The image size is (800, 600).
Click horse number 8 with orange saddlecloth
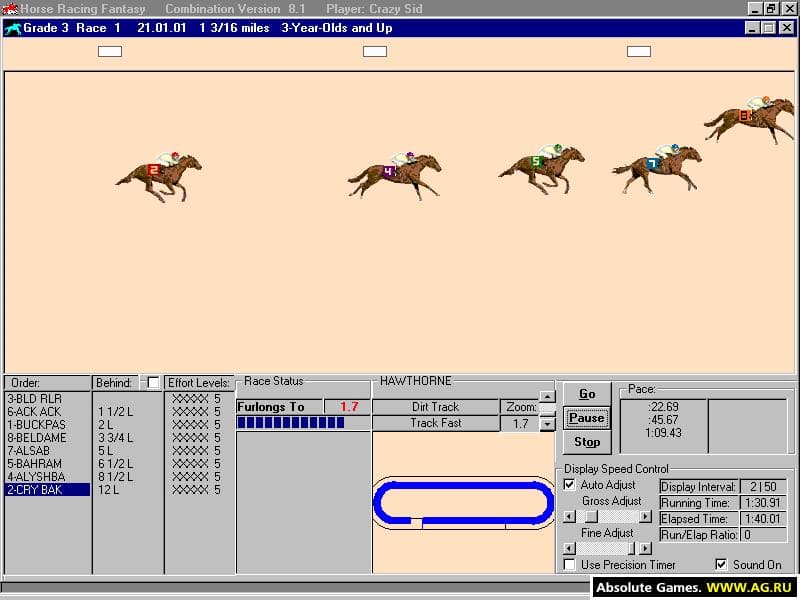pos(750,119)
